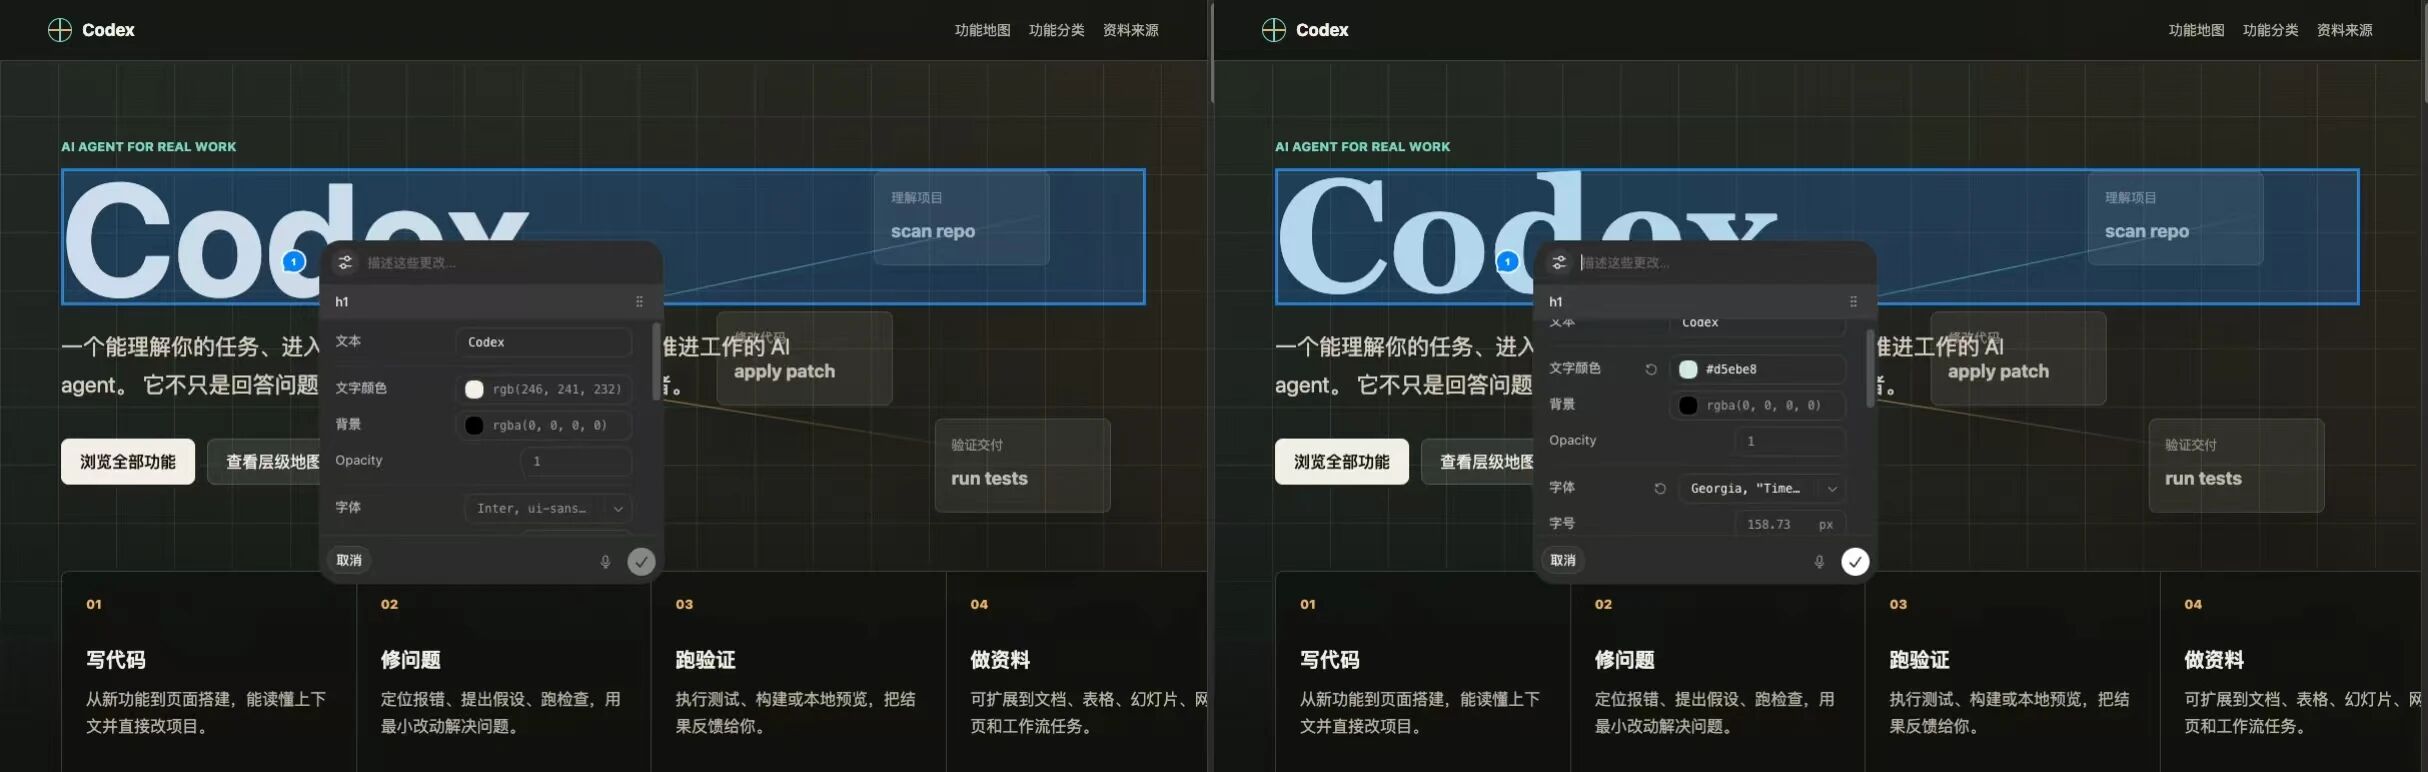Viewport: 2428px width, 772px height.
Task: Open the 字体 dropdown showing Inter in left popup
Action: coord(547,508)
